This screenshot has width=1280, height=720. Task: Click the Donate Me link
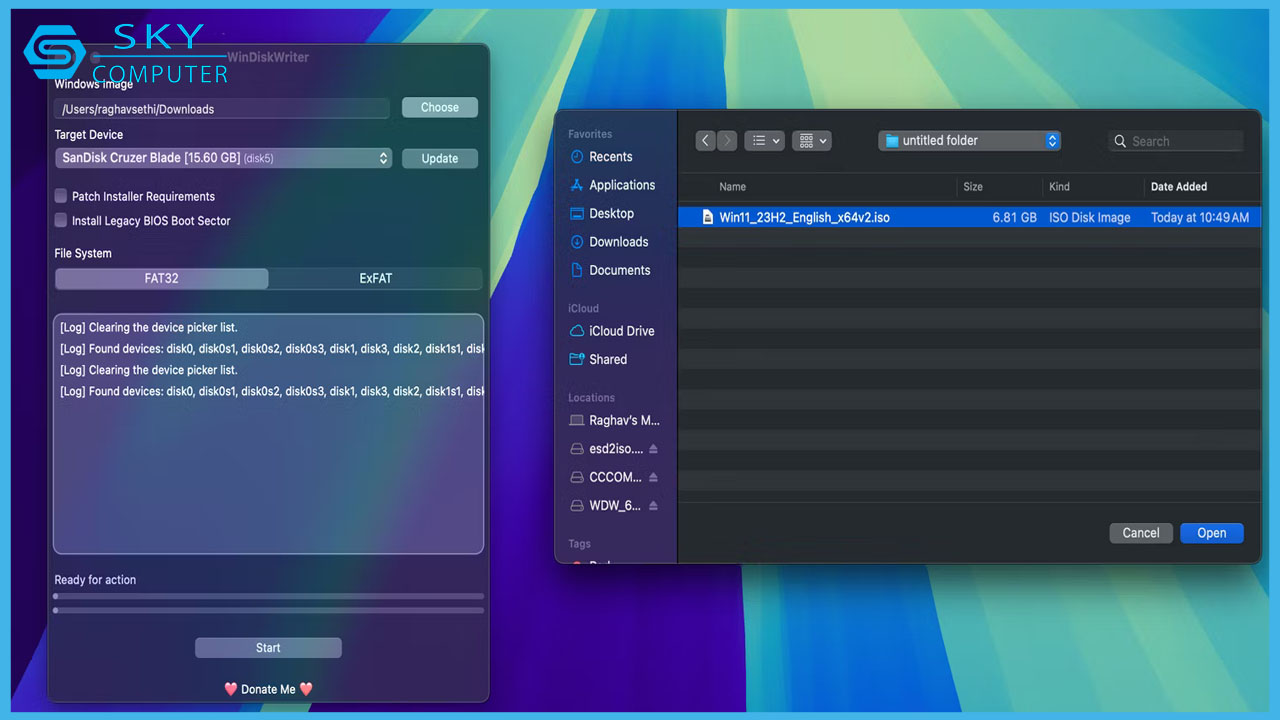268,689
